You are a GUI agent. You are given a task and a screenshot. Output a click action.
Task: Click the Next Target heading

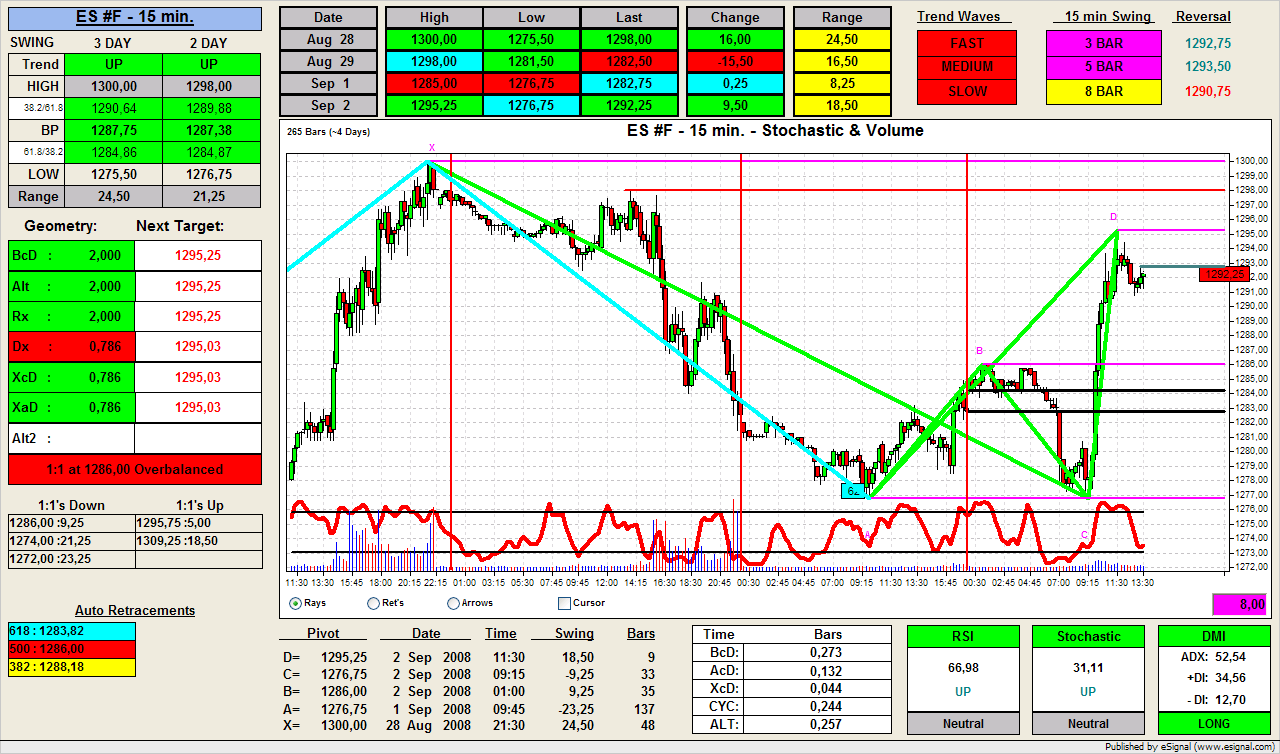point(180,226)
